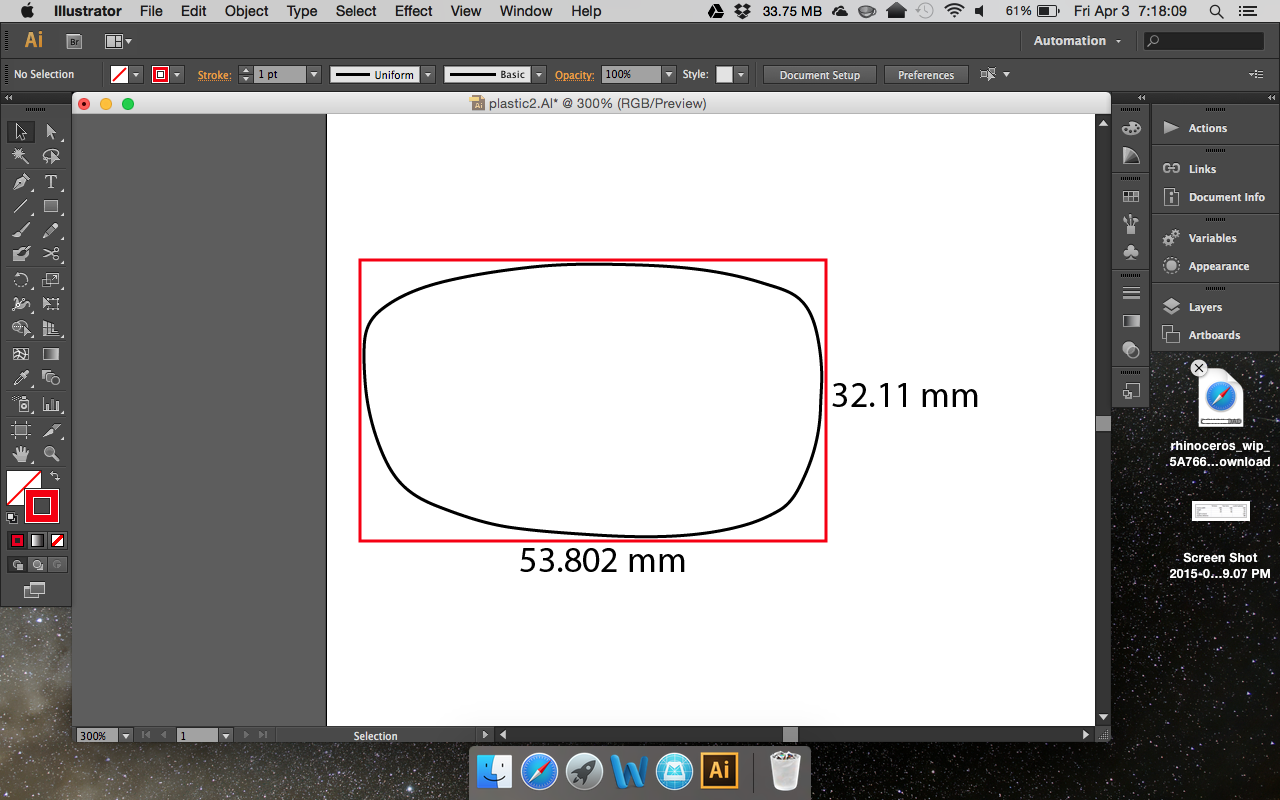This screenshot has height=800, width=1280.
Task: Select the Magic Wand tool
Action: [20, 157]
